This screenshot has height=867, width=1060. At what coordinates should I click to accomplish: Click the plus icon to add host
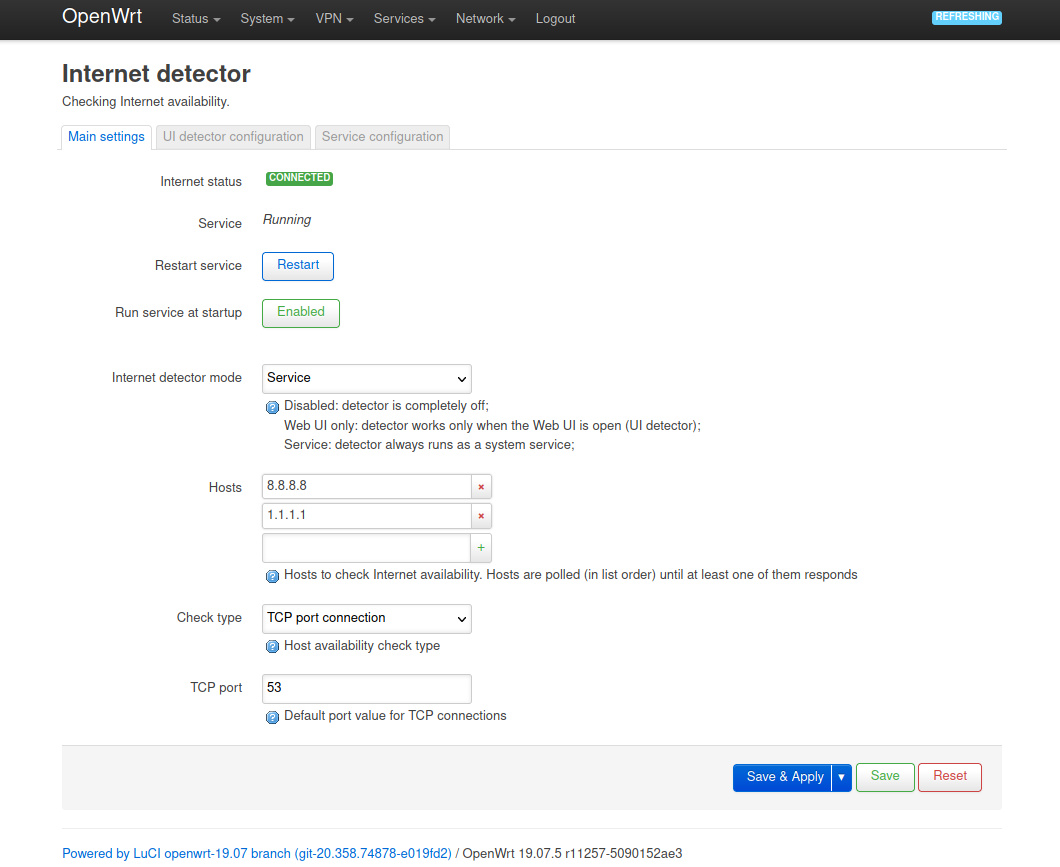(481, 548)
